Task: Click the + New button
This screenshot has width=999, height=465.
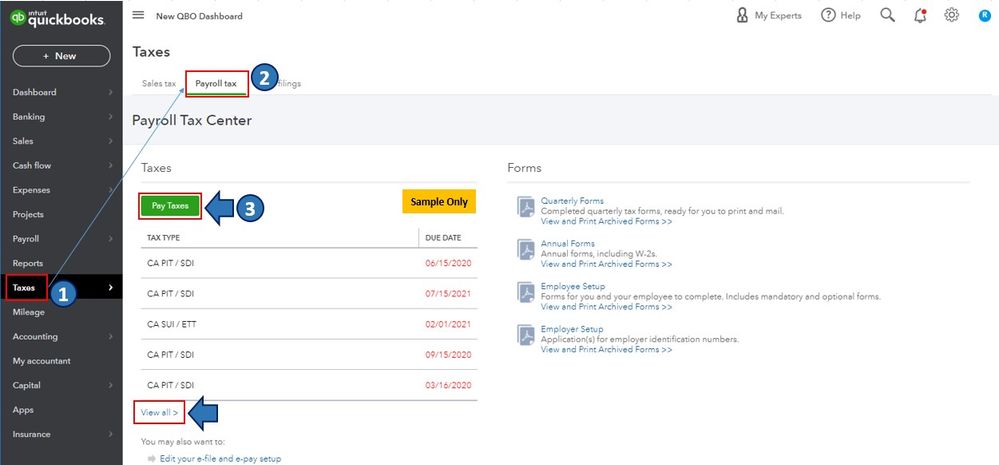Action: (60, 56)
